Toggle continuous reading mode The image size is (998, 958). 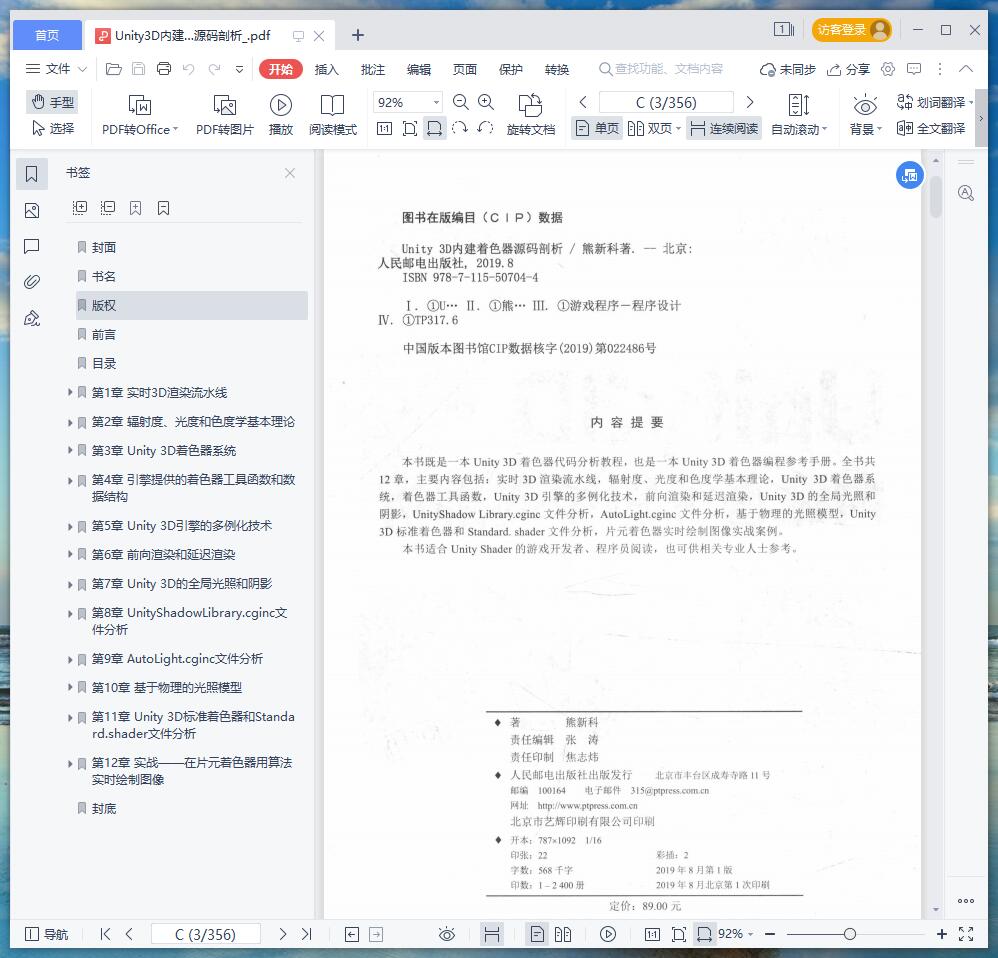coord(724,129)
